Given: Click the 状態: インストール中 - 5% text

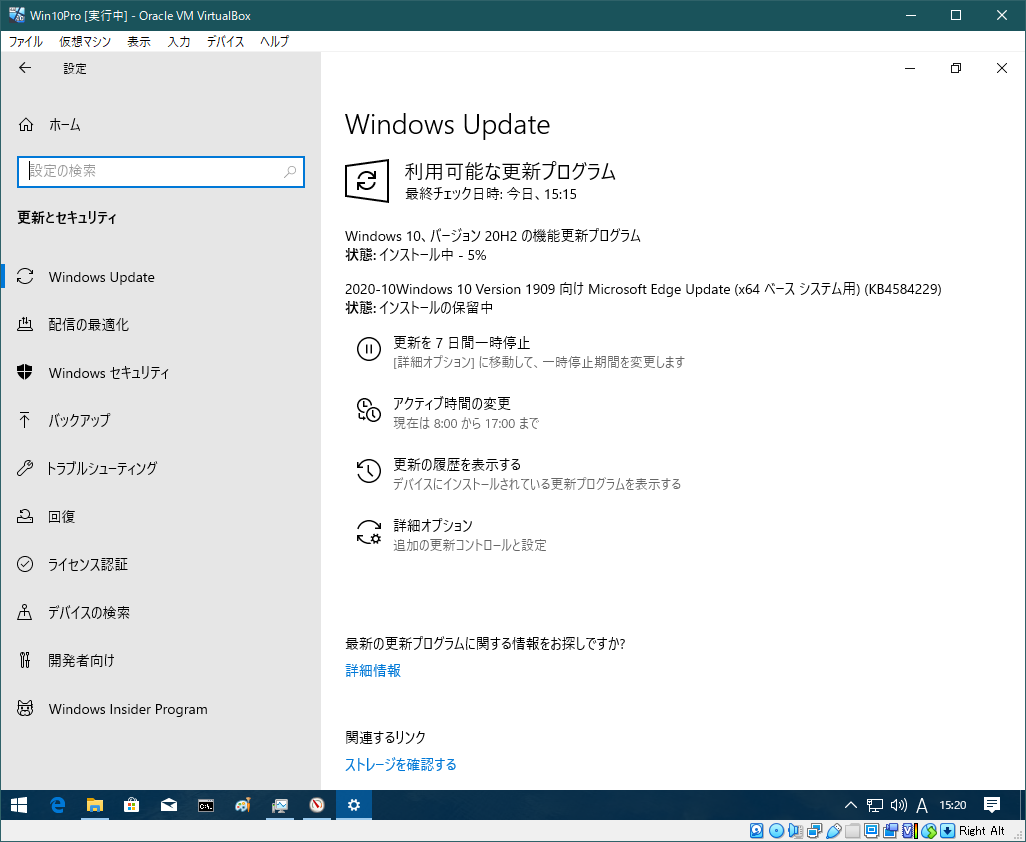Looking at the screenshot, I should (x=416, y=255).
